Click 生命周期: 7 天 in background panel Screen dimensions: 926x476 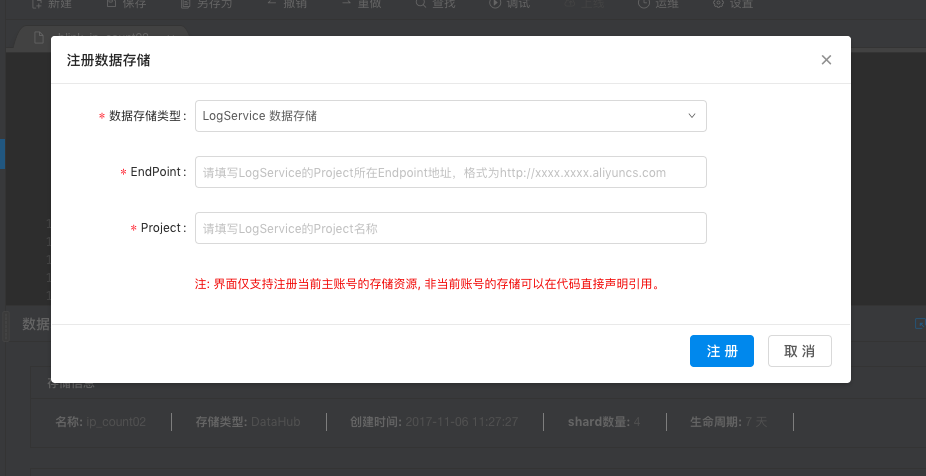pos(728,422)
